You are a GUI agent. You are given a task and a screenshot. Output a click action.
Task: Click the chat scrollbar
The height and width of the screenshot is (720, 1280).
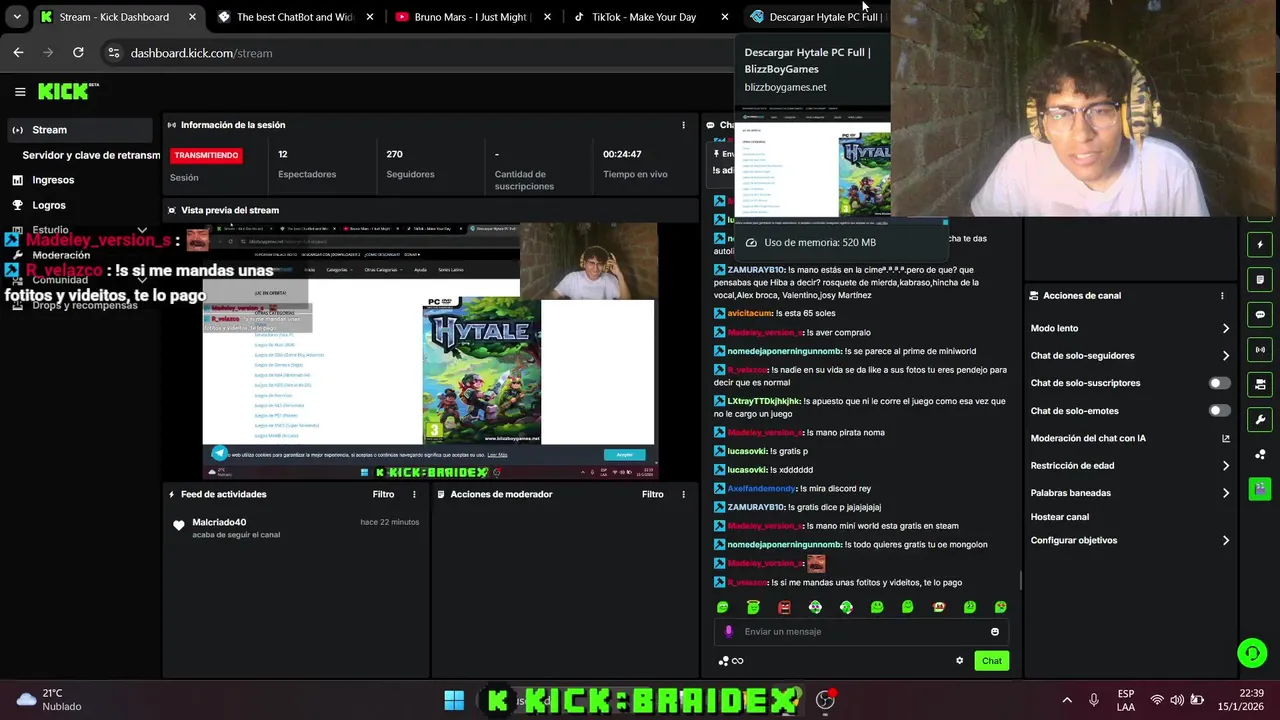tap(1020, 580)
